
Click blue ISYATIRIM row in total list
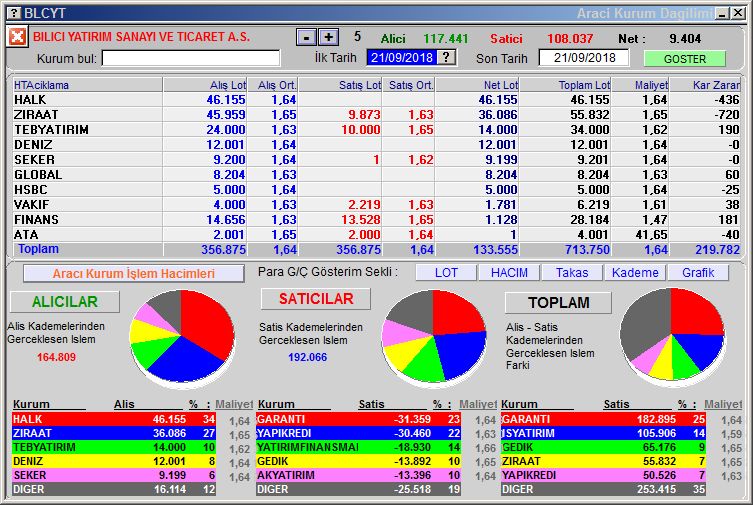tap(604, 433)
